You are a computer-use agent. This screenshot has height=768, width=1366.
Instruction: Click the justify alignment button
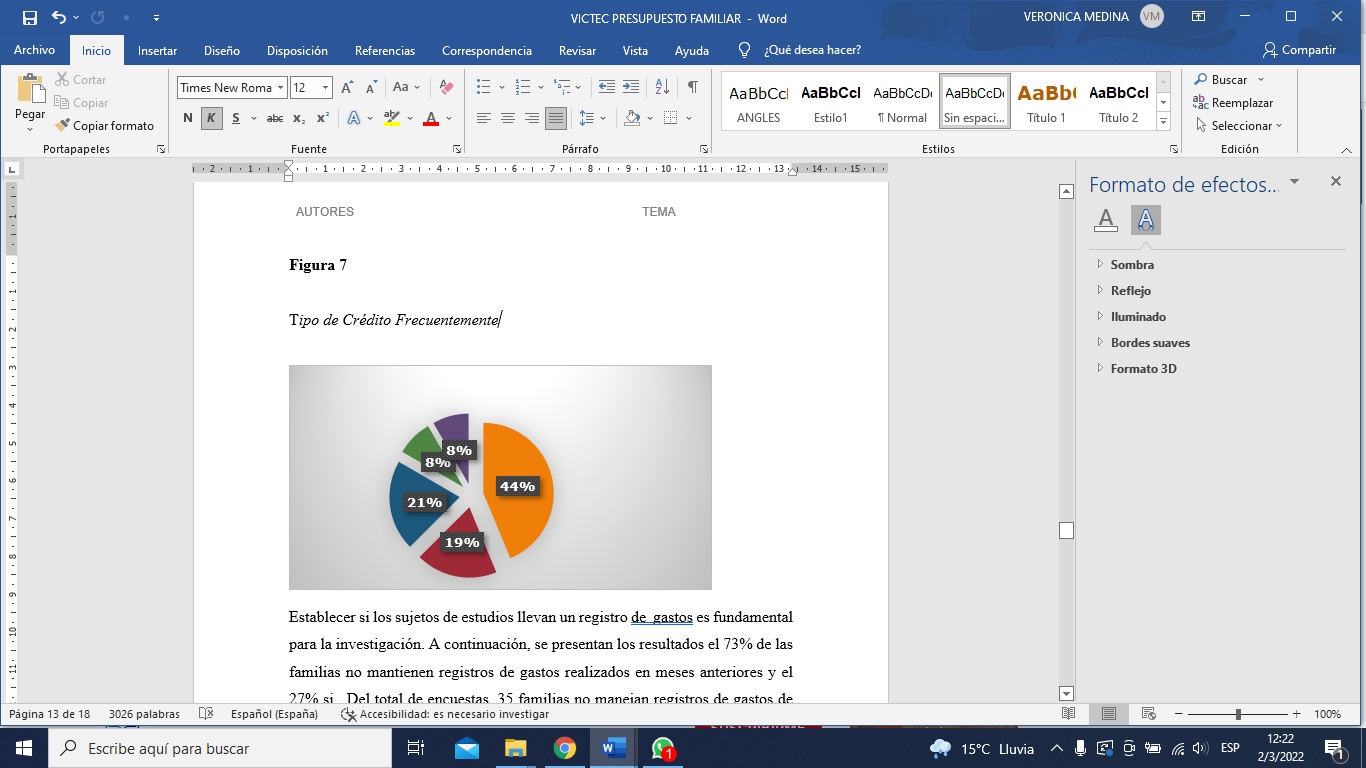click(x=556, y=118)
